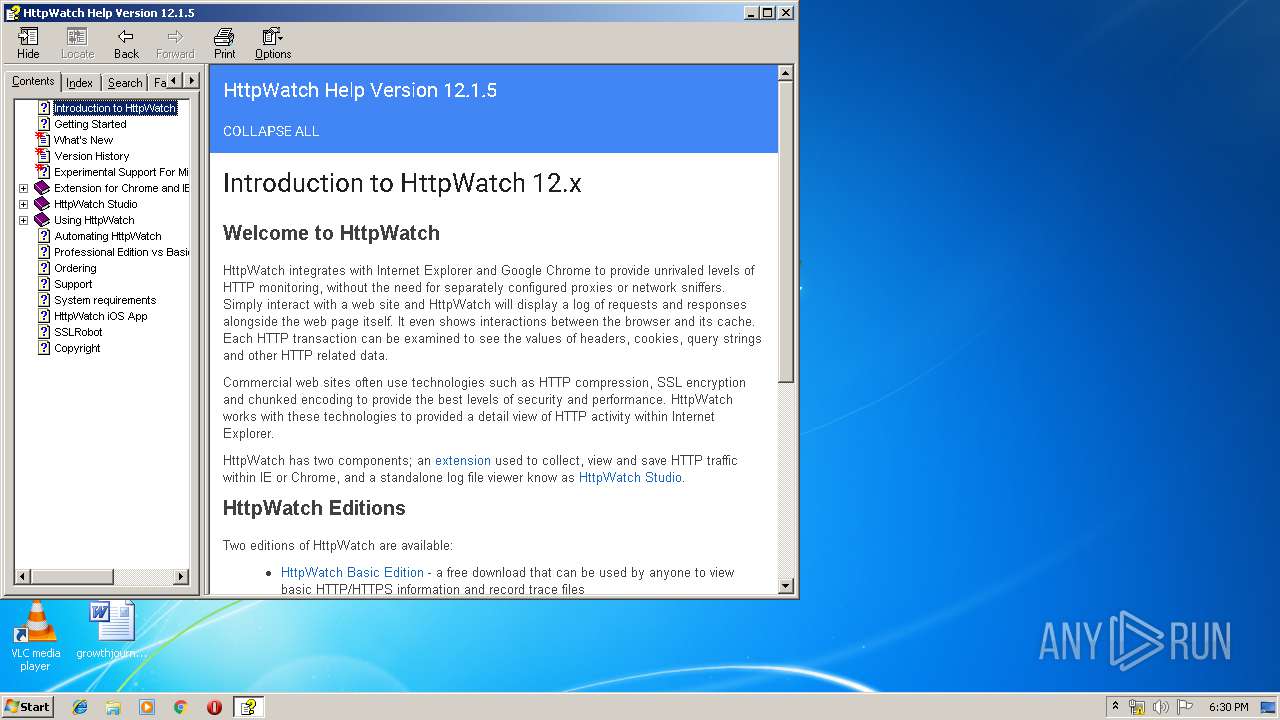Image resolution: width=1280 pixels, height=720 pixels.
Task: Follow the extension hyperlink
Action: click(x=463, y=461)
